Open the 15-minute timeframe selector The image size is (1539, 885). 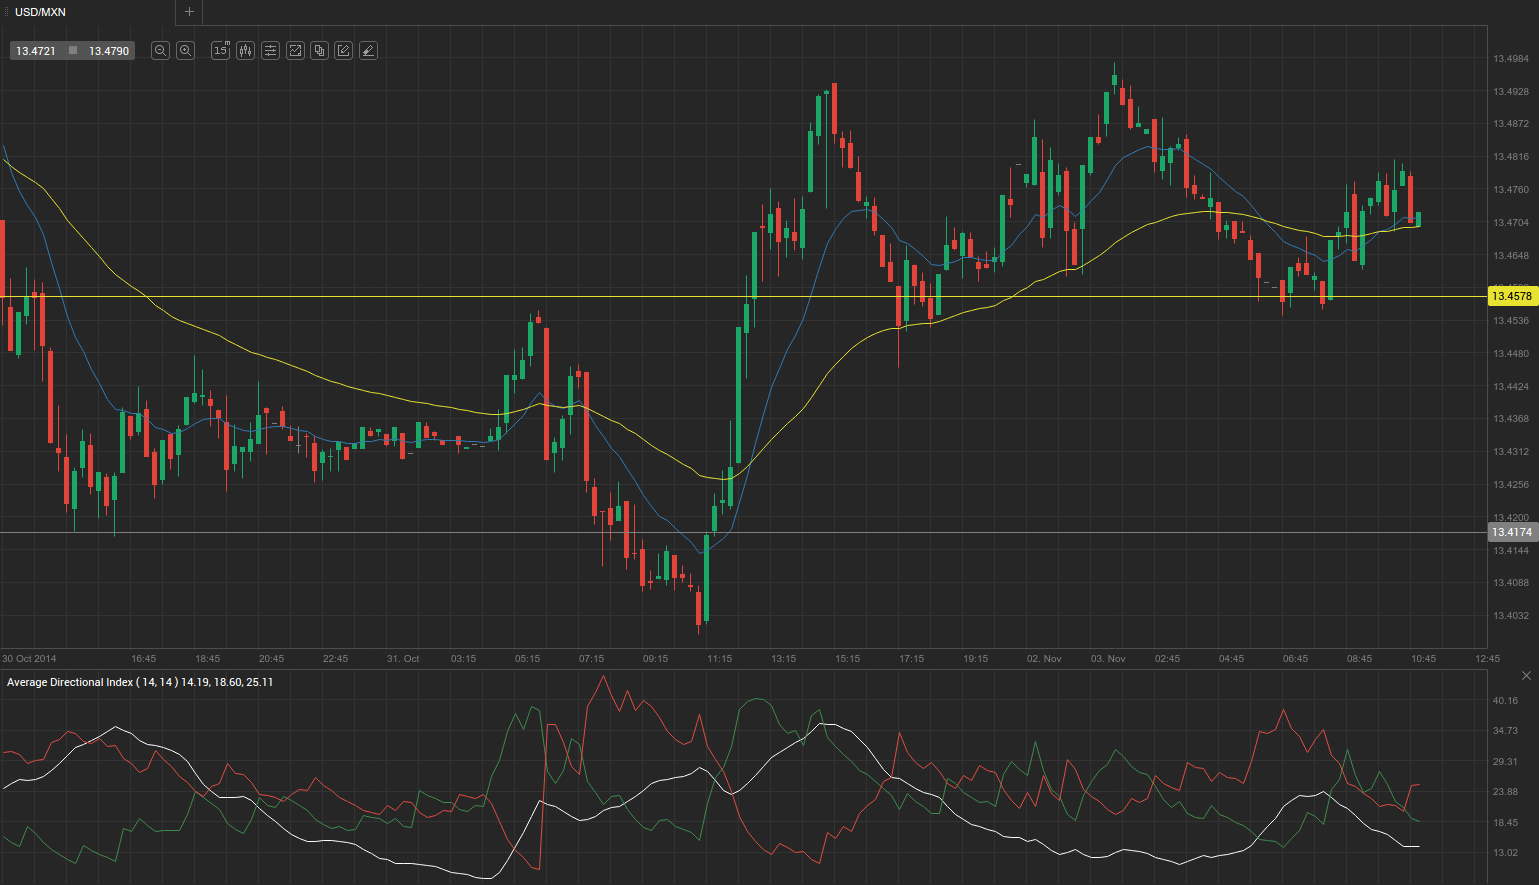[x=220, y=50]
